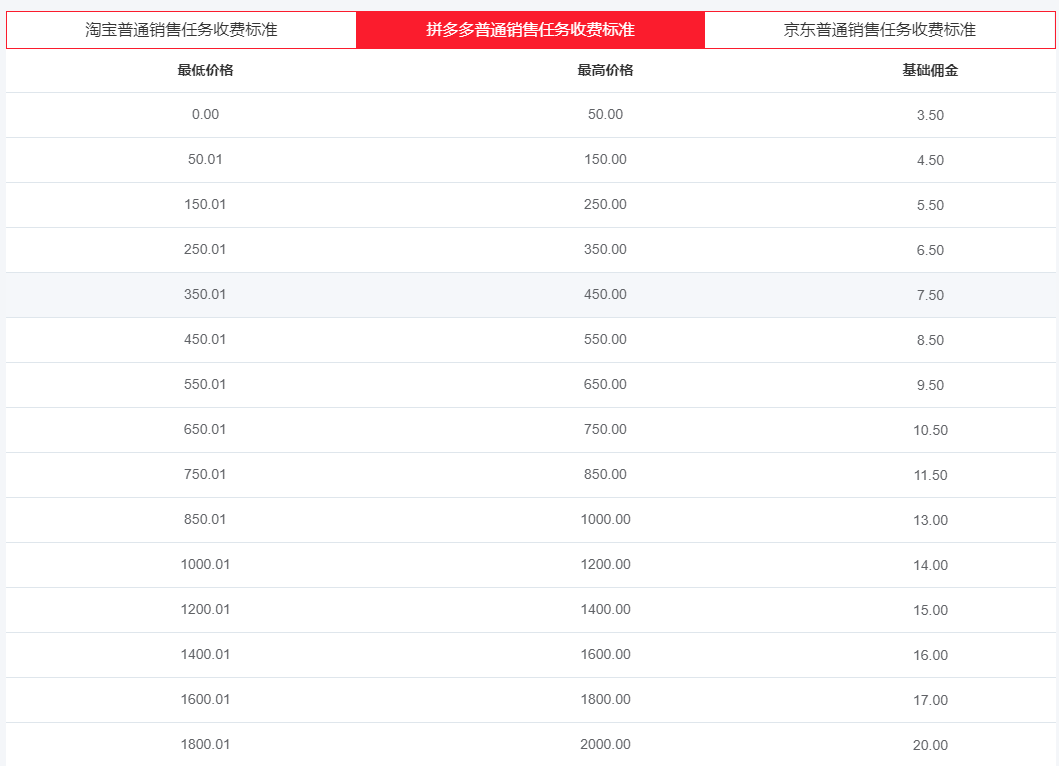Switch to the 淘宝普通销售任务收费标准 tab

point(181,30)
